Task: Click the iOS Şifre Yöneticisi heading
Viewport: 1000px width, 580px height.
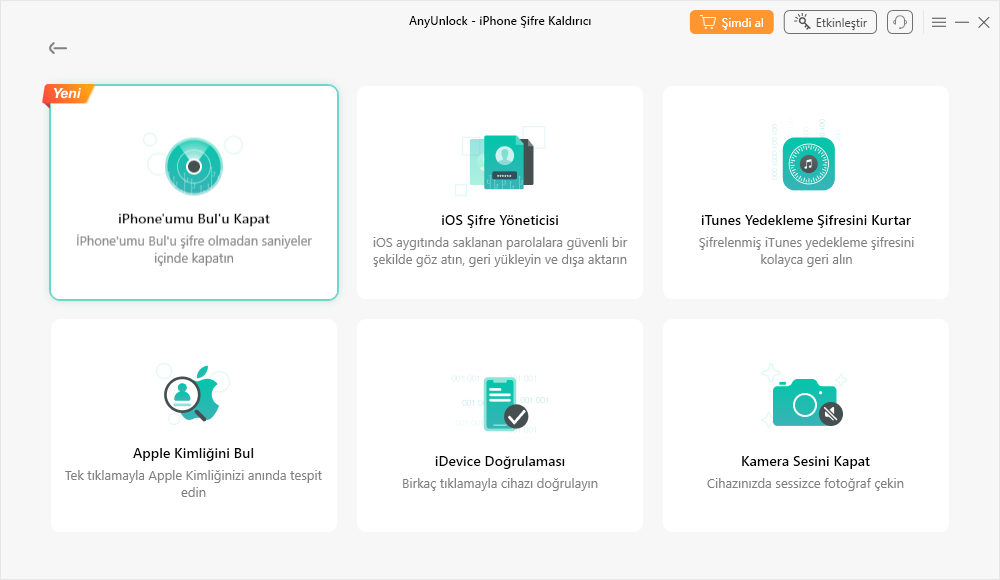Action: tap(500, 220)
